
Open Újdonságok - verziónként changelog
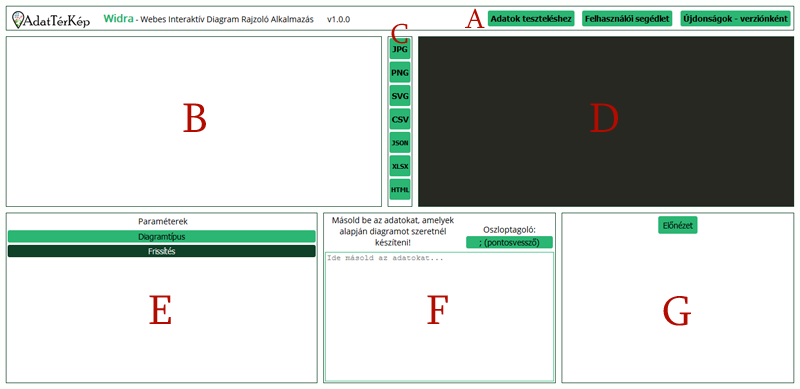pyautogui.click(x=735, y=19)
